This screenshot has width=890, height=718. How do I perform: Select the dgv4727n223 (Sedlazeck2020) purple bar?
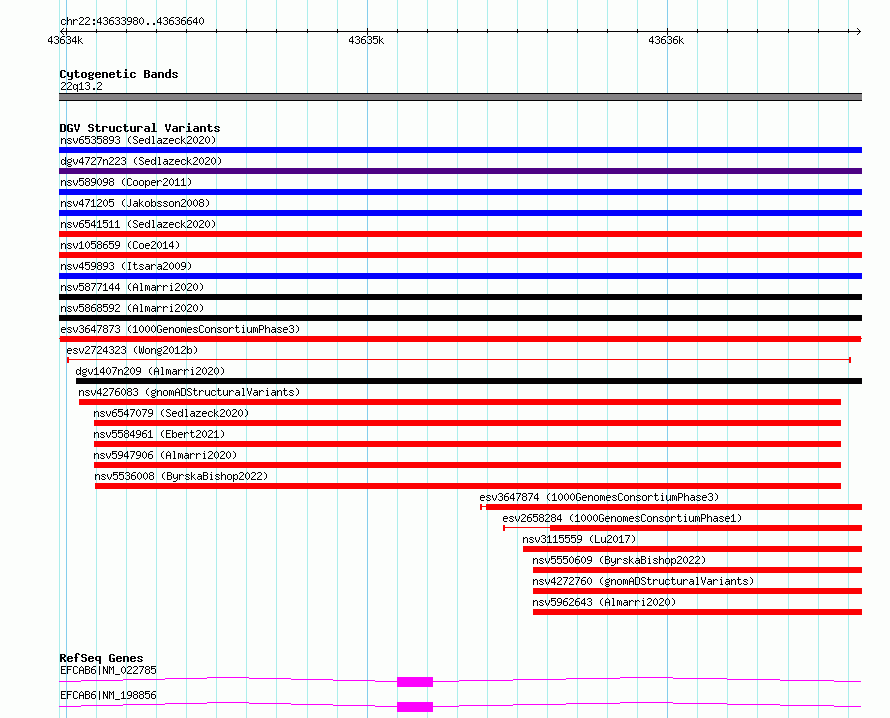tap(460, 171)
